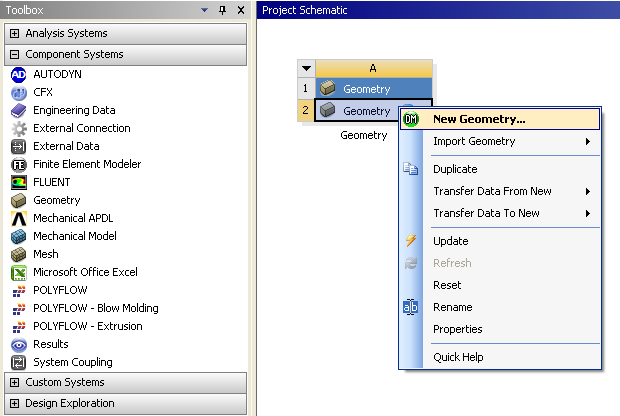Viewport: 620px width, 416px height.
Task: Select row number 1 of system A
Action: click(x=306, y=88)
